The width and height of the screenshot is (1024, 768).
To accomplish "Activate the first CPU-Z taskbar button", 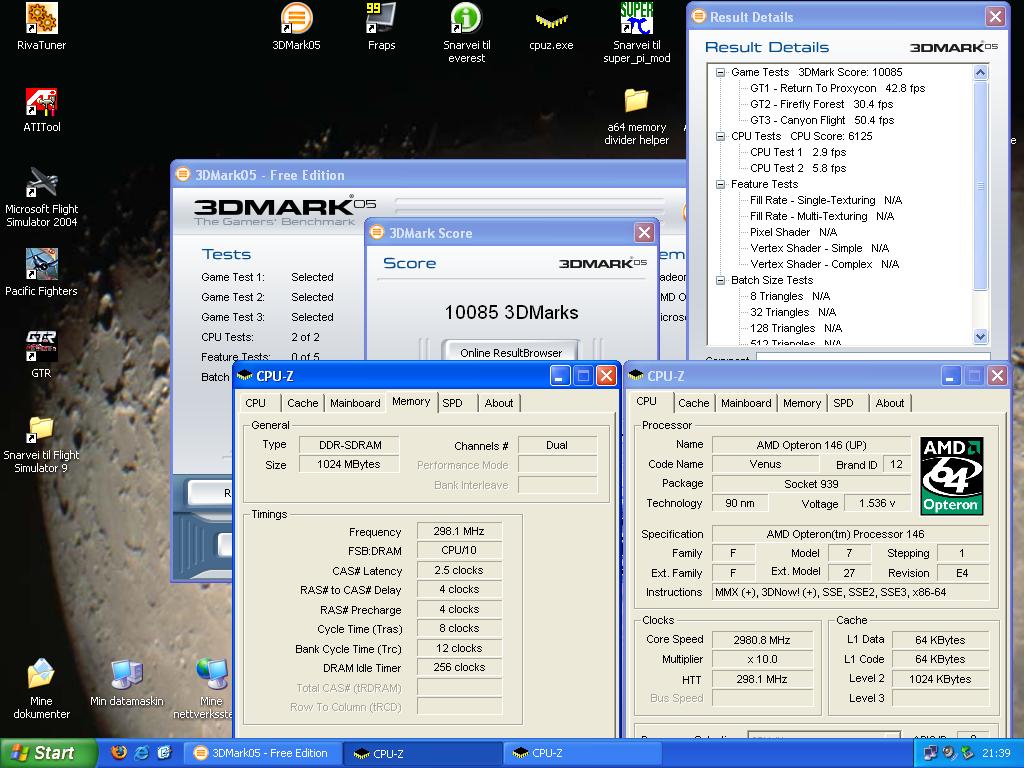I will pos(423,753).
